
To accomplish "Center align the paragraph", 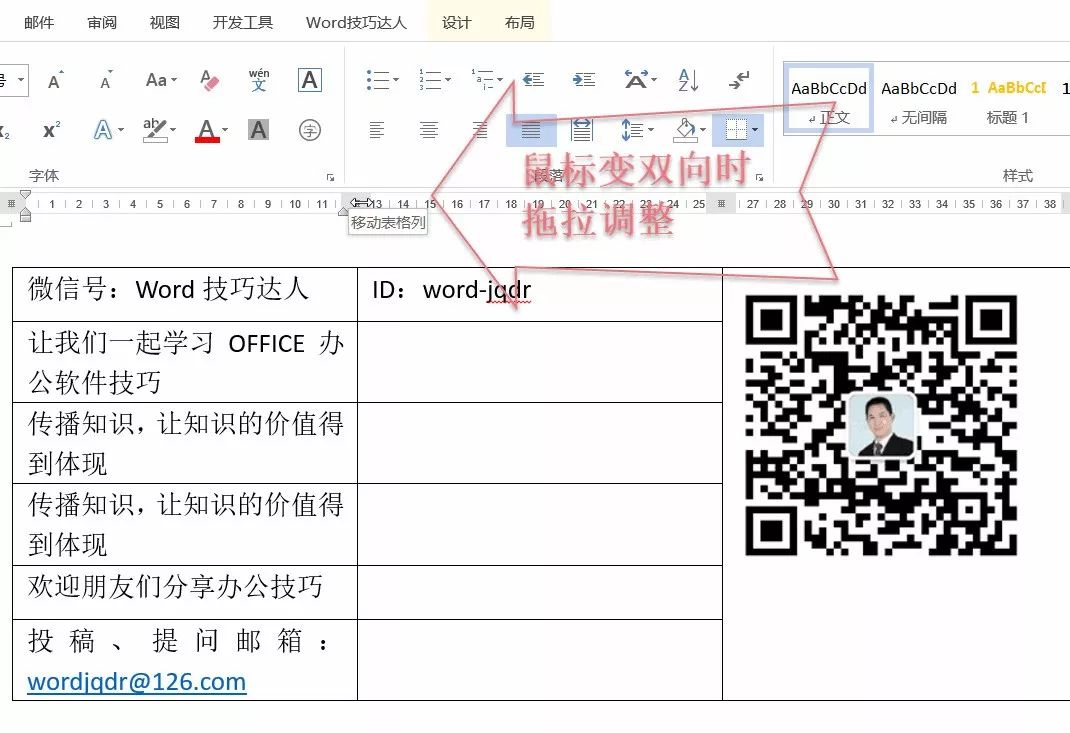I will (x=429, y=130).
